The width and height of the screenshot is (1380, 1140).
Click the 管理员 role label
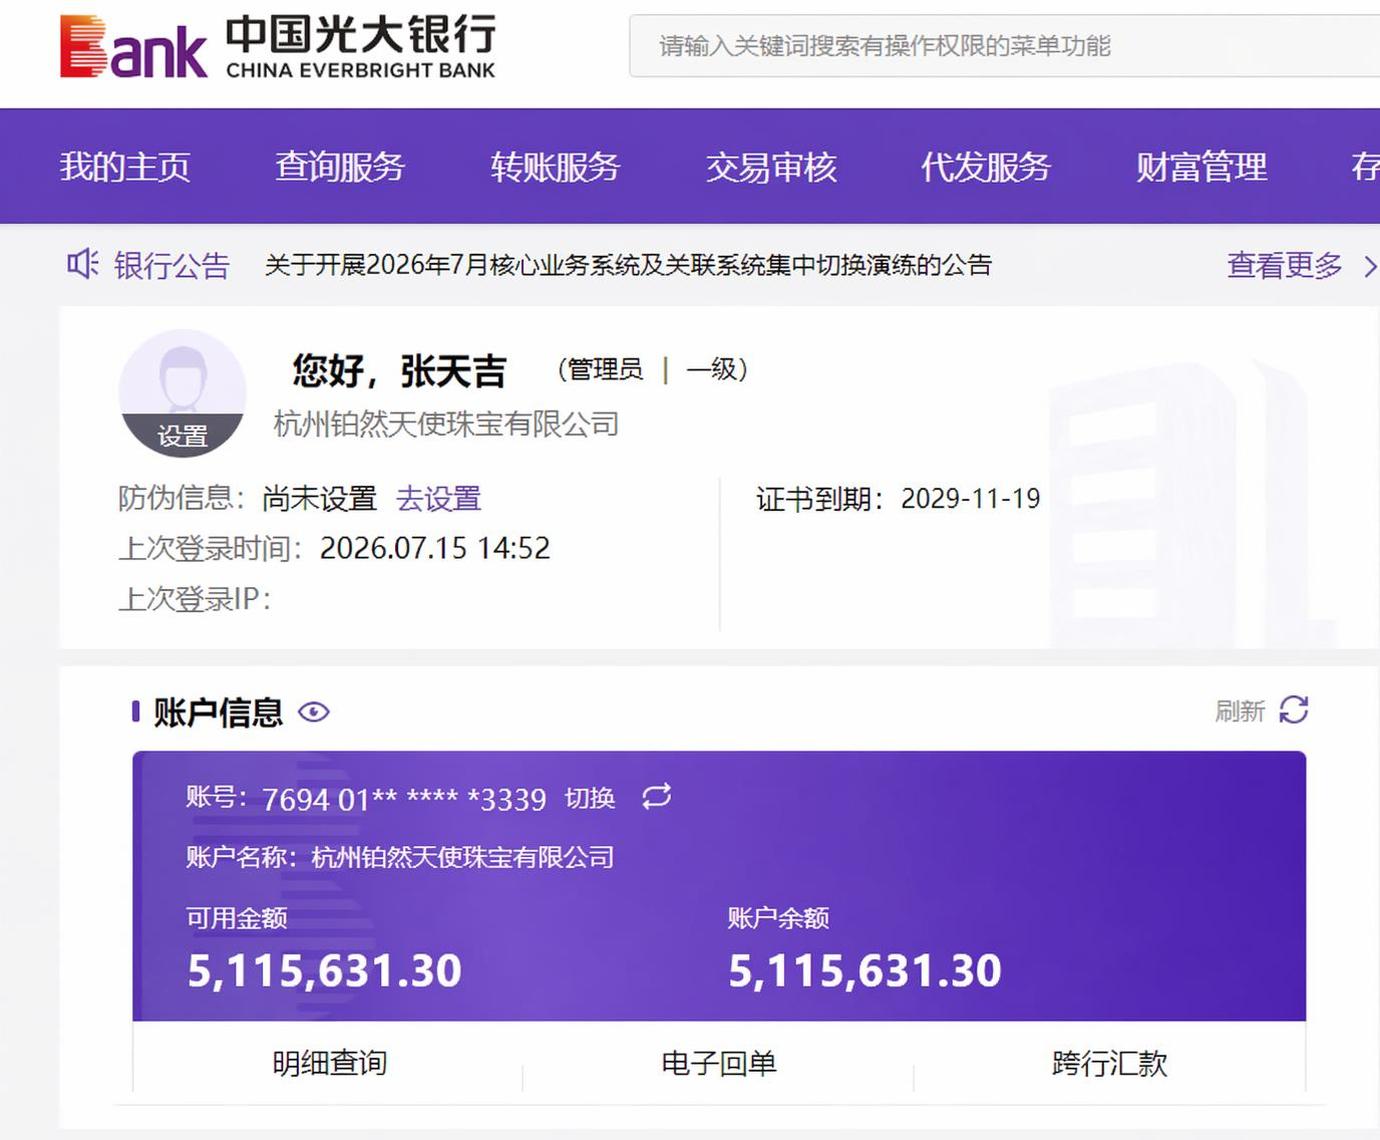(x=606, y=369)
